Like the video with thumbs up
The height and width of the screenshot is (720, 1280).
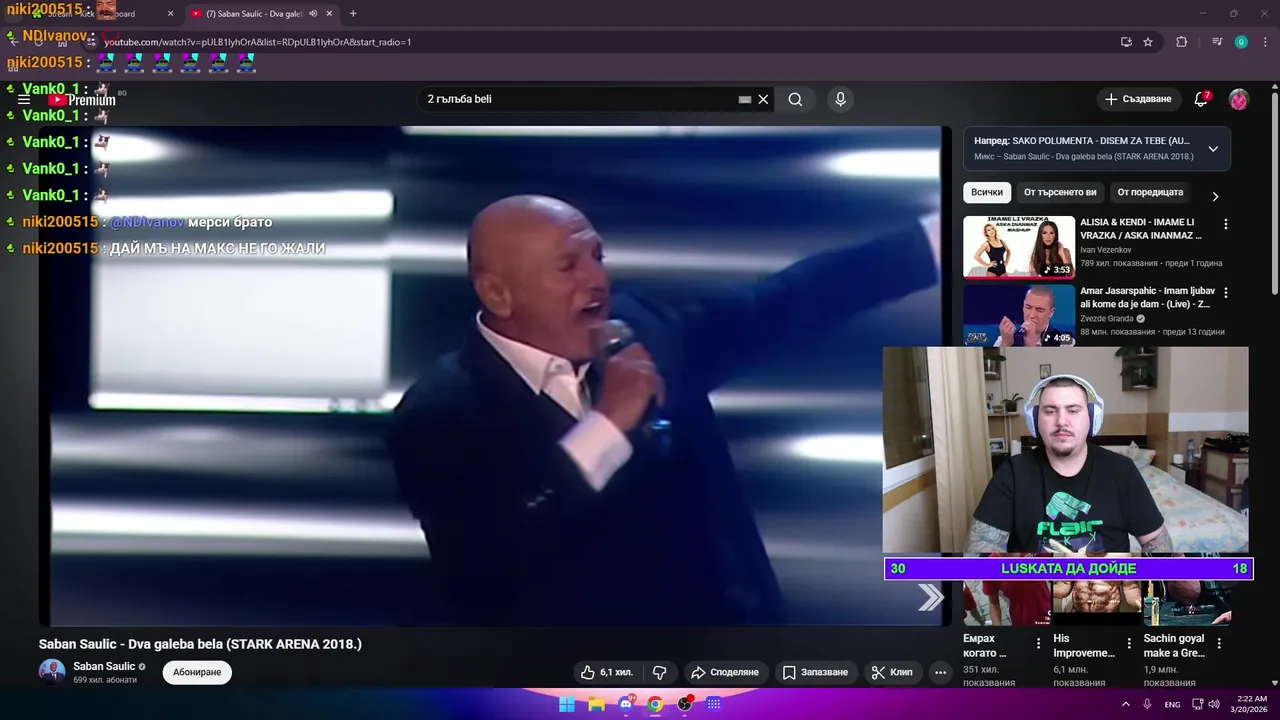(x=606, y=672)
